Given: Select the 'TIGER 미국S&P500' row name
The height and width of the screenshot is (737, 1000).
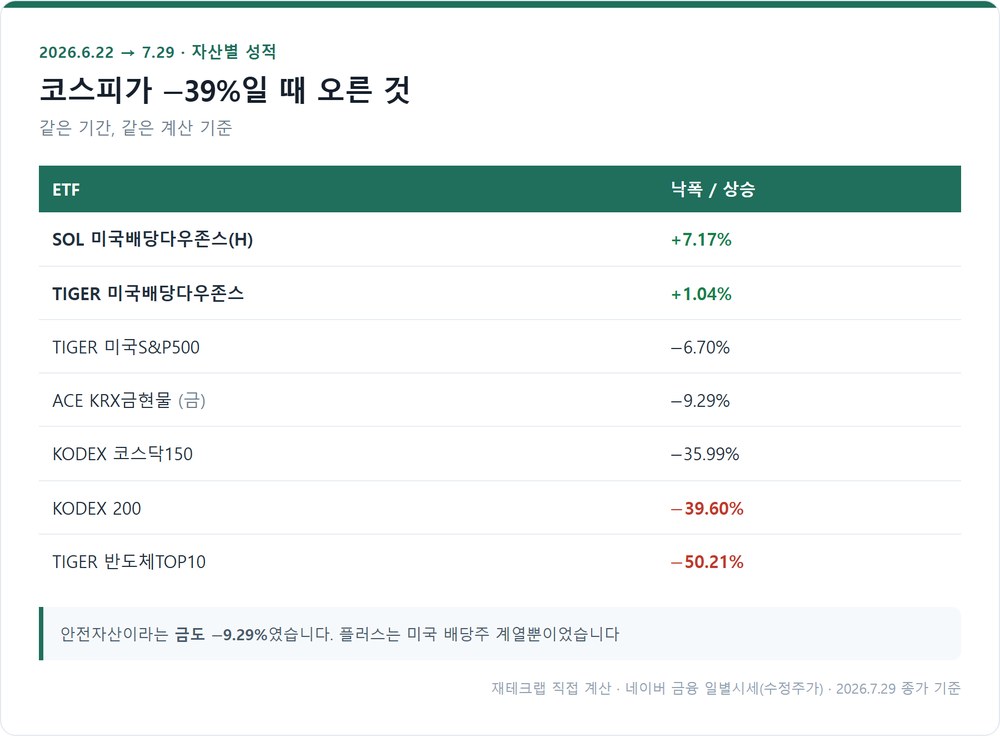Looking at the screenshot, I should [126, 347].
